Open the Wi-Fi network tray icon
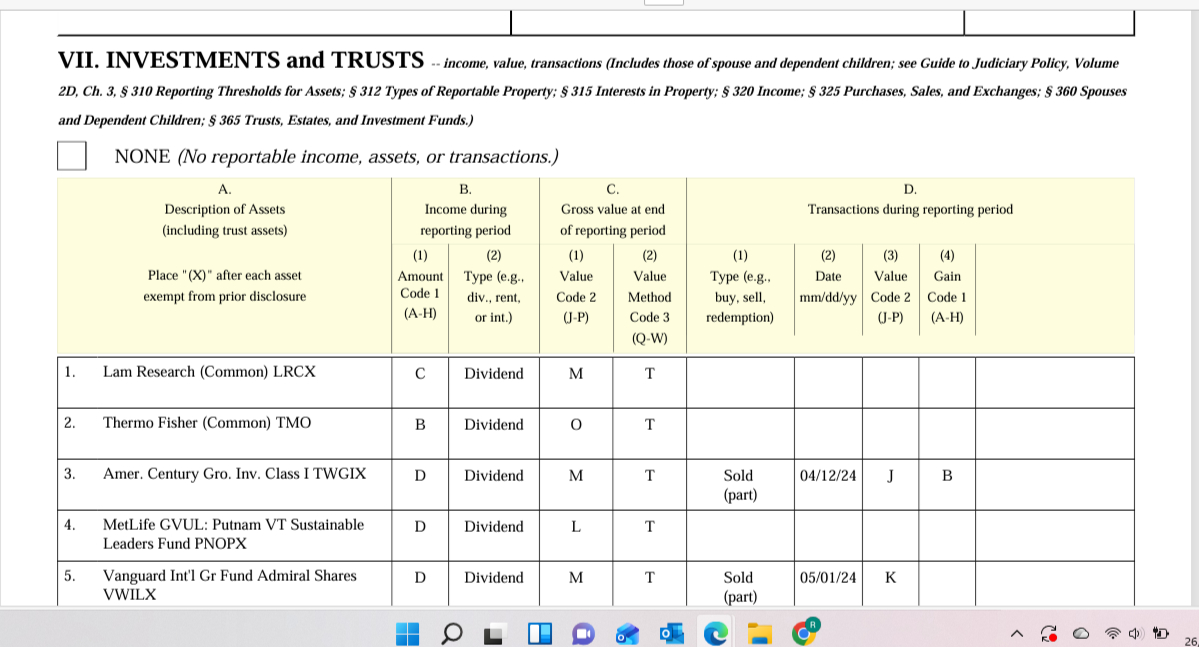 click(1113, 634)
